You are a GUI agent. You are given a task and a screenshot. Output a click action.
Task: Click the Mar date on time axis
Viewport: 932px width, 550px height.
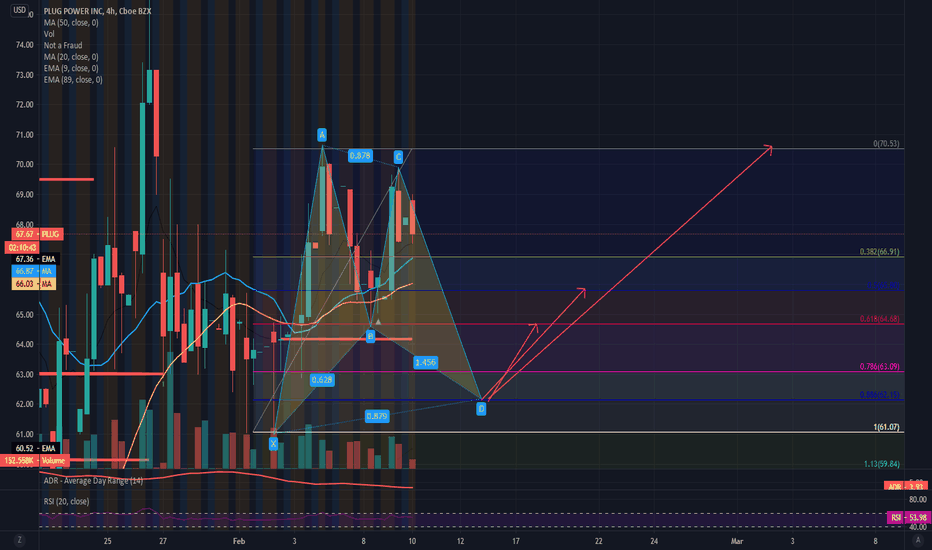point(737,541)
